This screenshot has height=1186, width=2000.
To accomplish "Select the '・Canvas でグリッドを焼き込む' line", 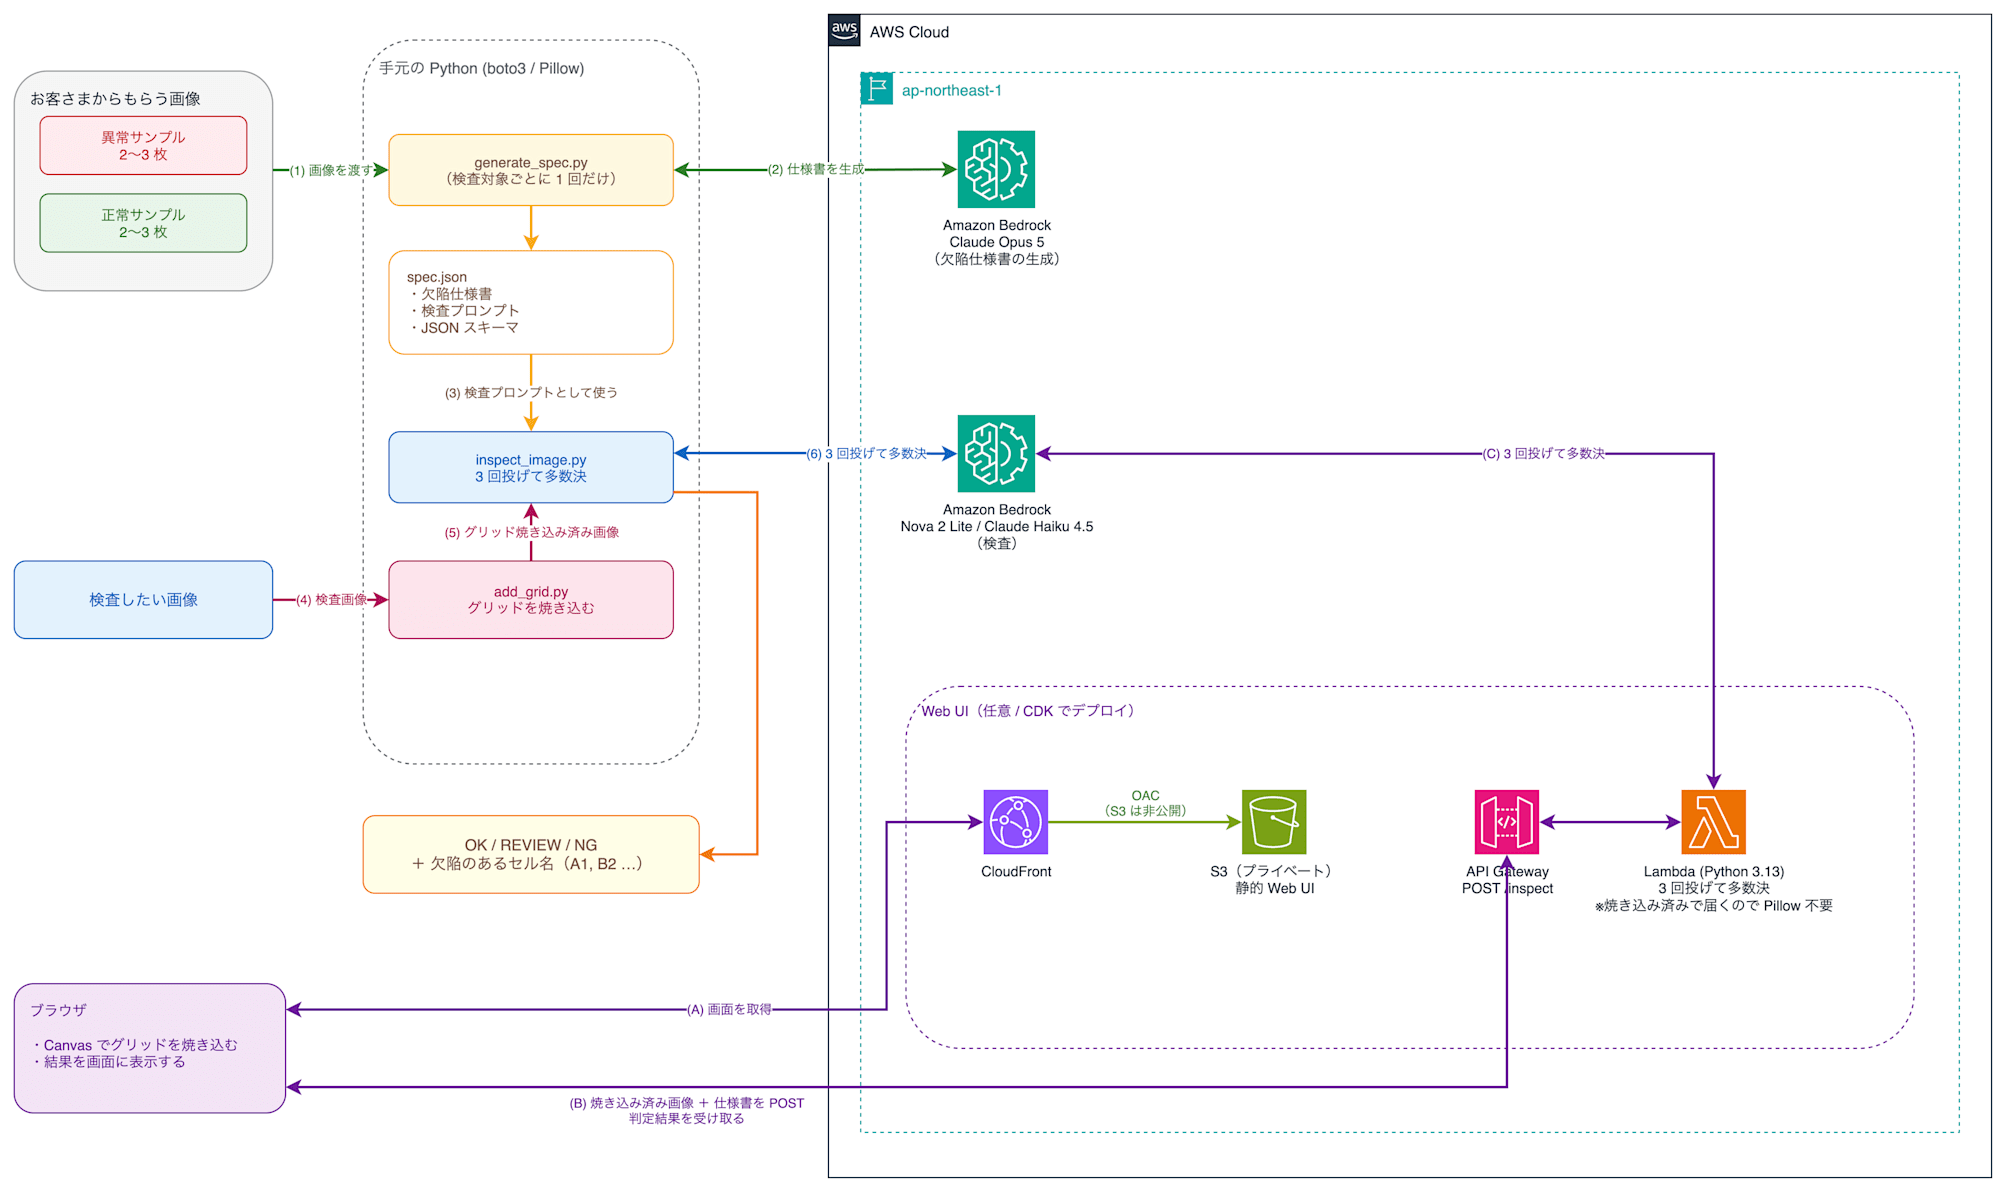I will 134,1044.
